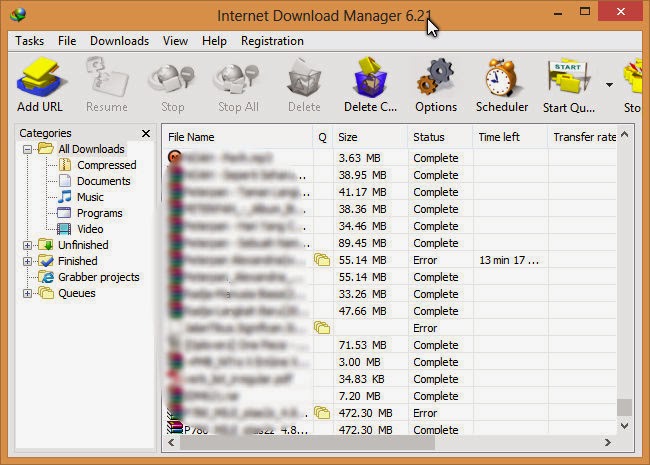
Task: Select the 41.17 MB size cell
Action: pos(362,192)
